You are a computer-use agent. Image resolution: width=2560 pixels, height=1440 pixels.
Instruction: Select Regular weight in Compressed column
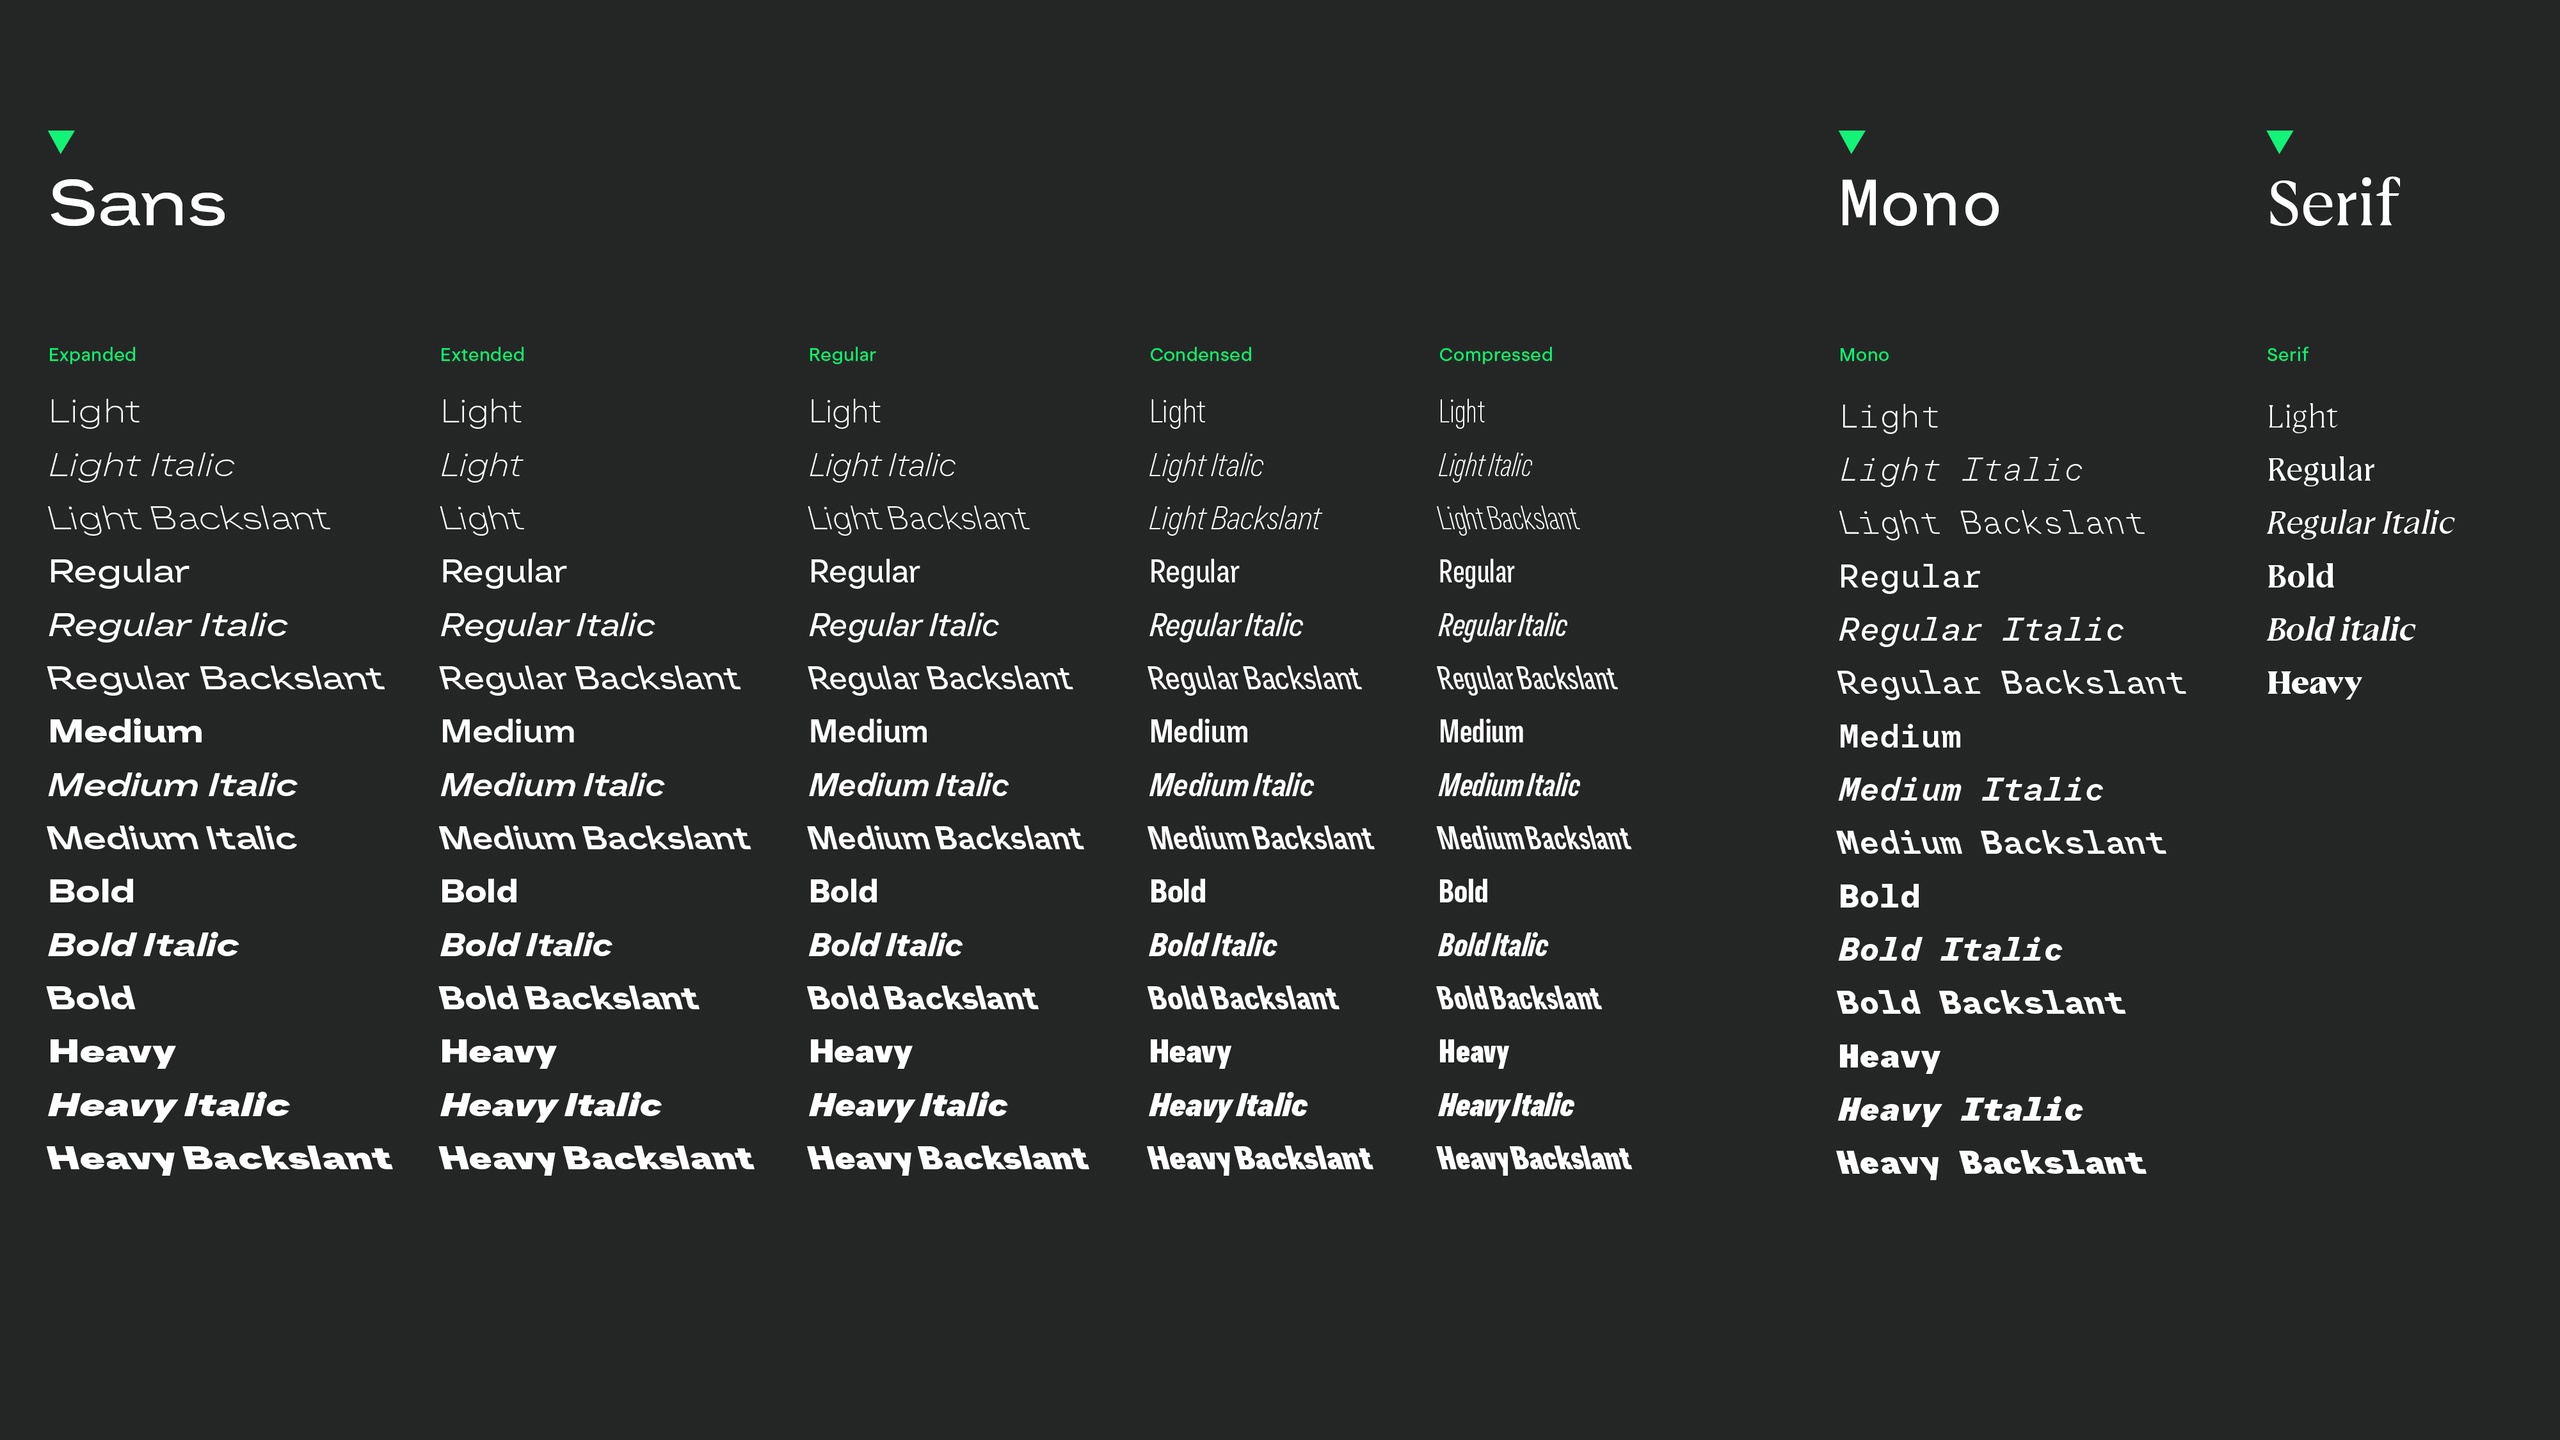click(x=1477, y=571)
